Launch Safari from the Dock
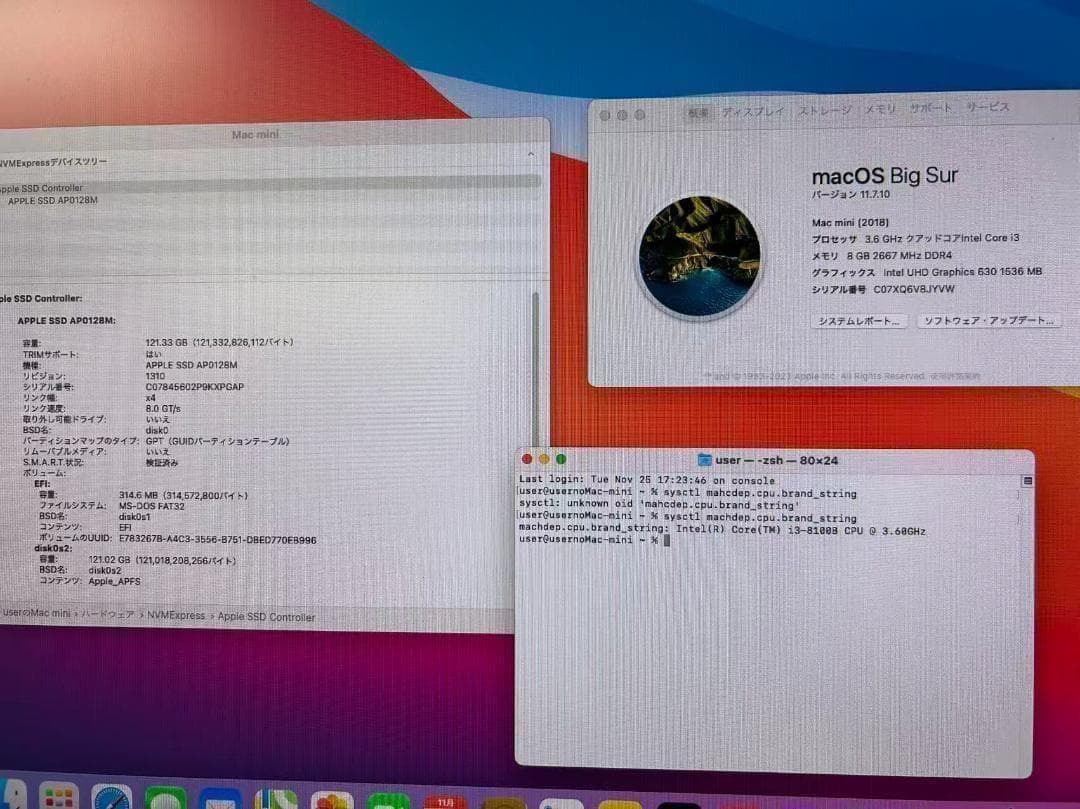 (112, 799)
